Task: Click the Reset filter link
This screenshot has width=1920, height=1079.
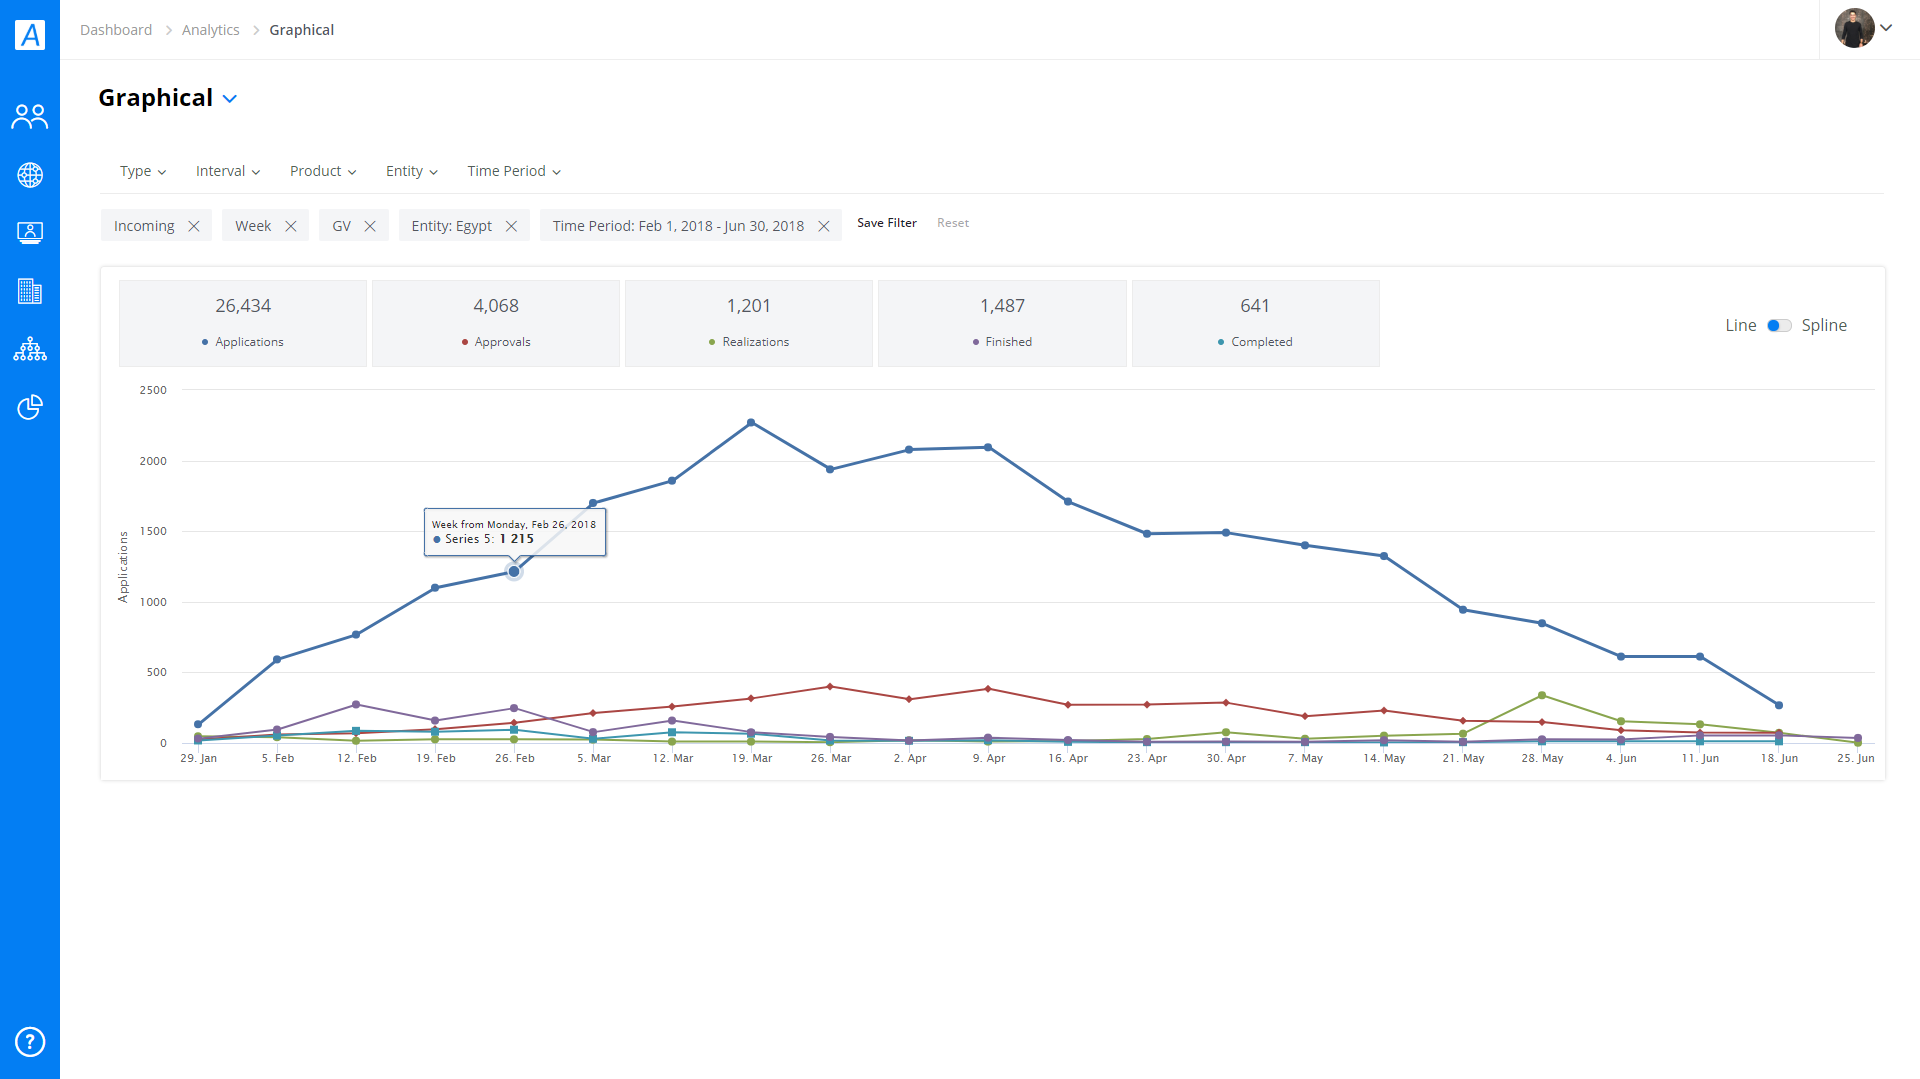Action: 953,223
